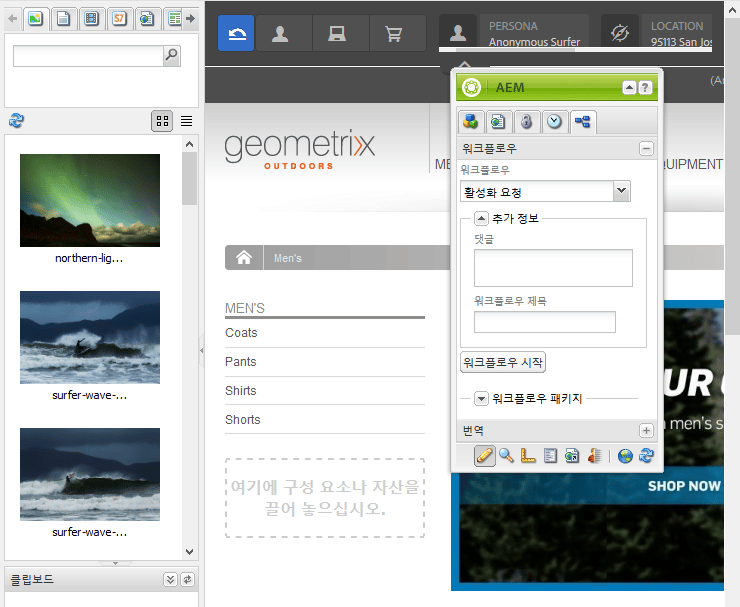This screenshot has height=607, width=740.
Task: Click the laptop device icon in client context
Action: click(337, 33)
